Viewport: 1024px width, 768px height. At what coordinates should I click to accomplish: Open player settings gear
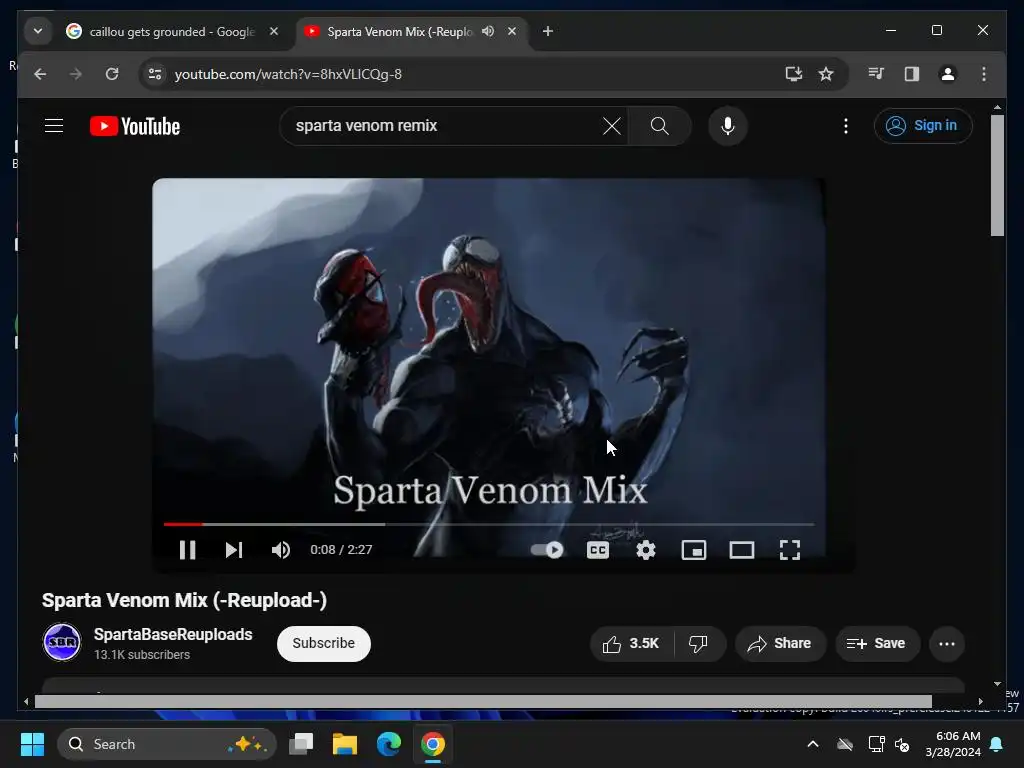click(646, 550)
